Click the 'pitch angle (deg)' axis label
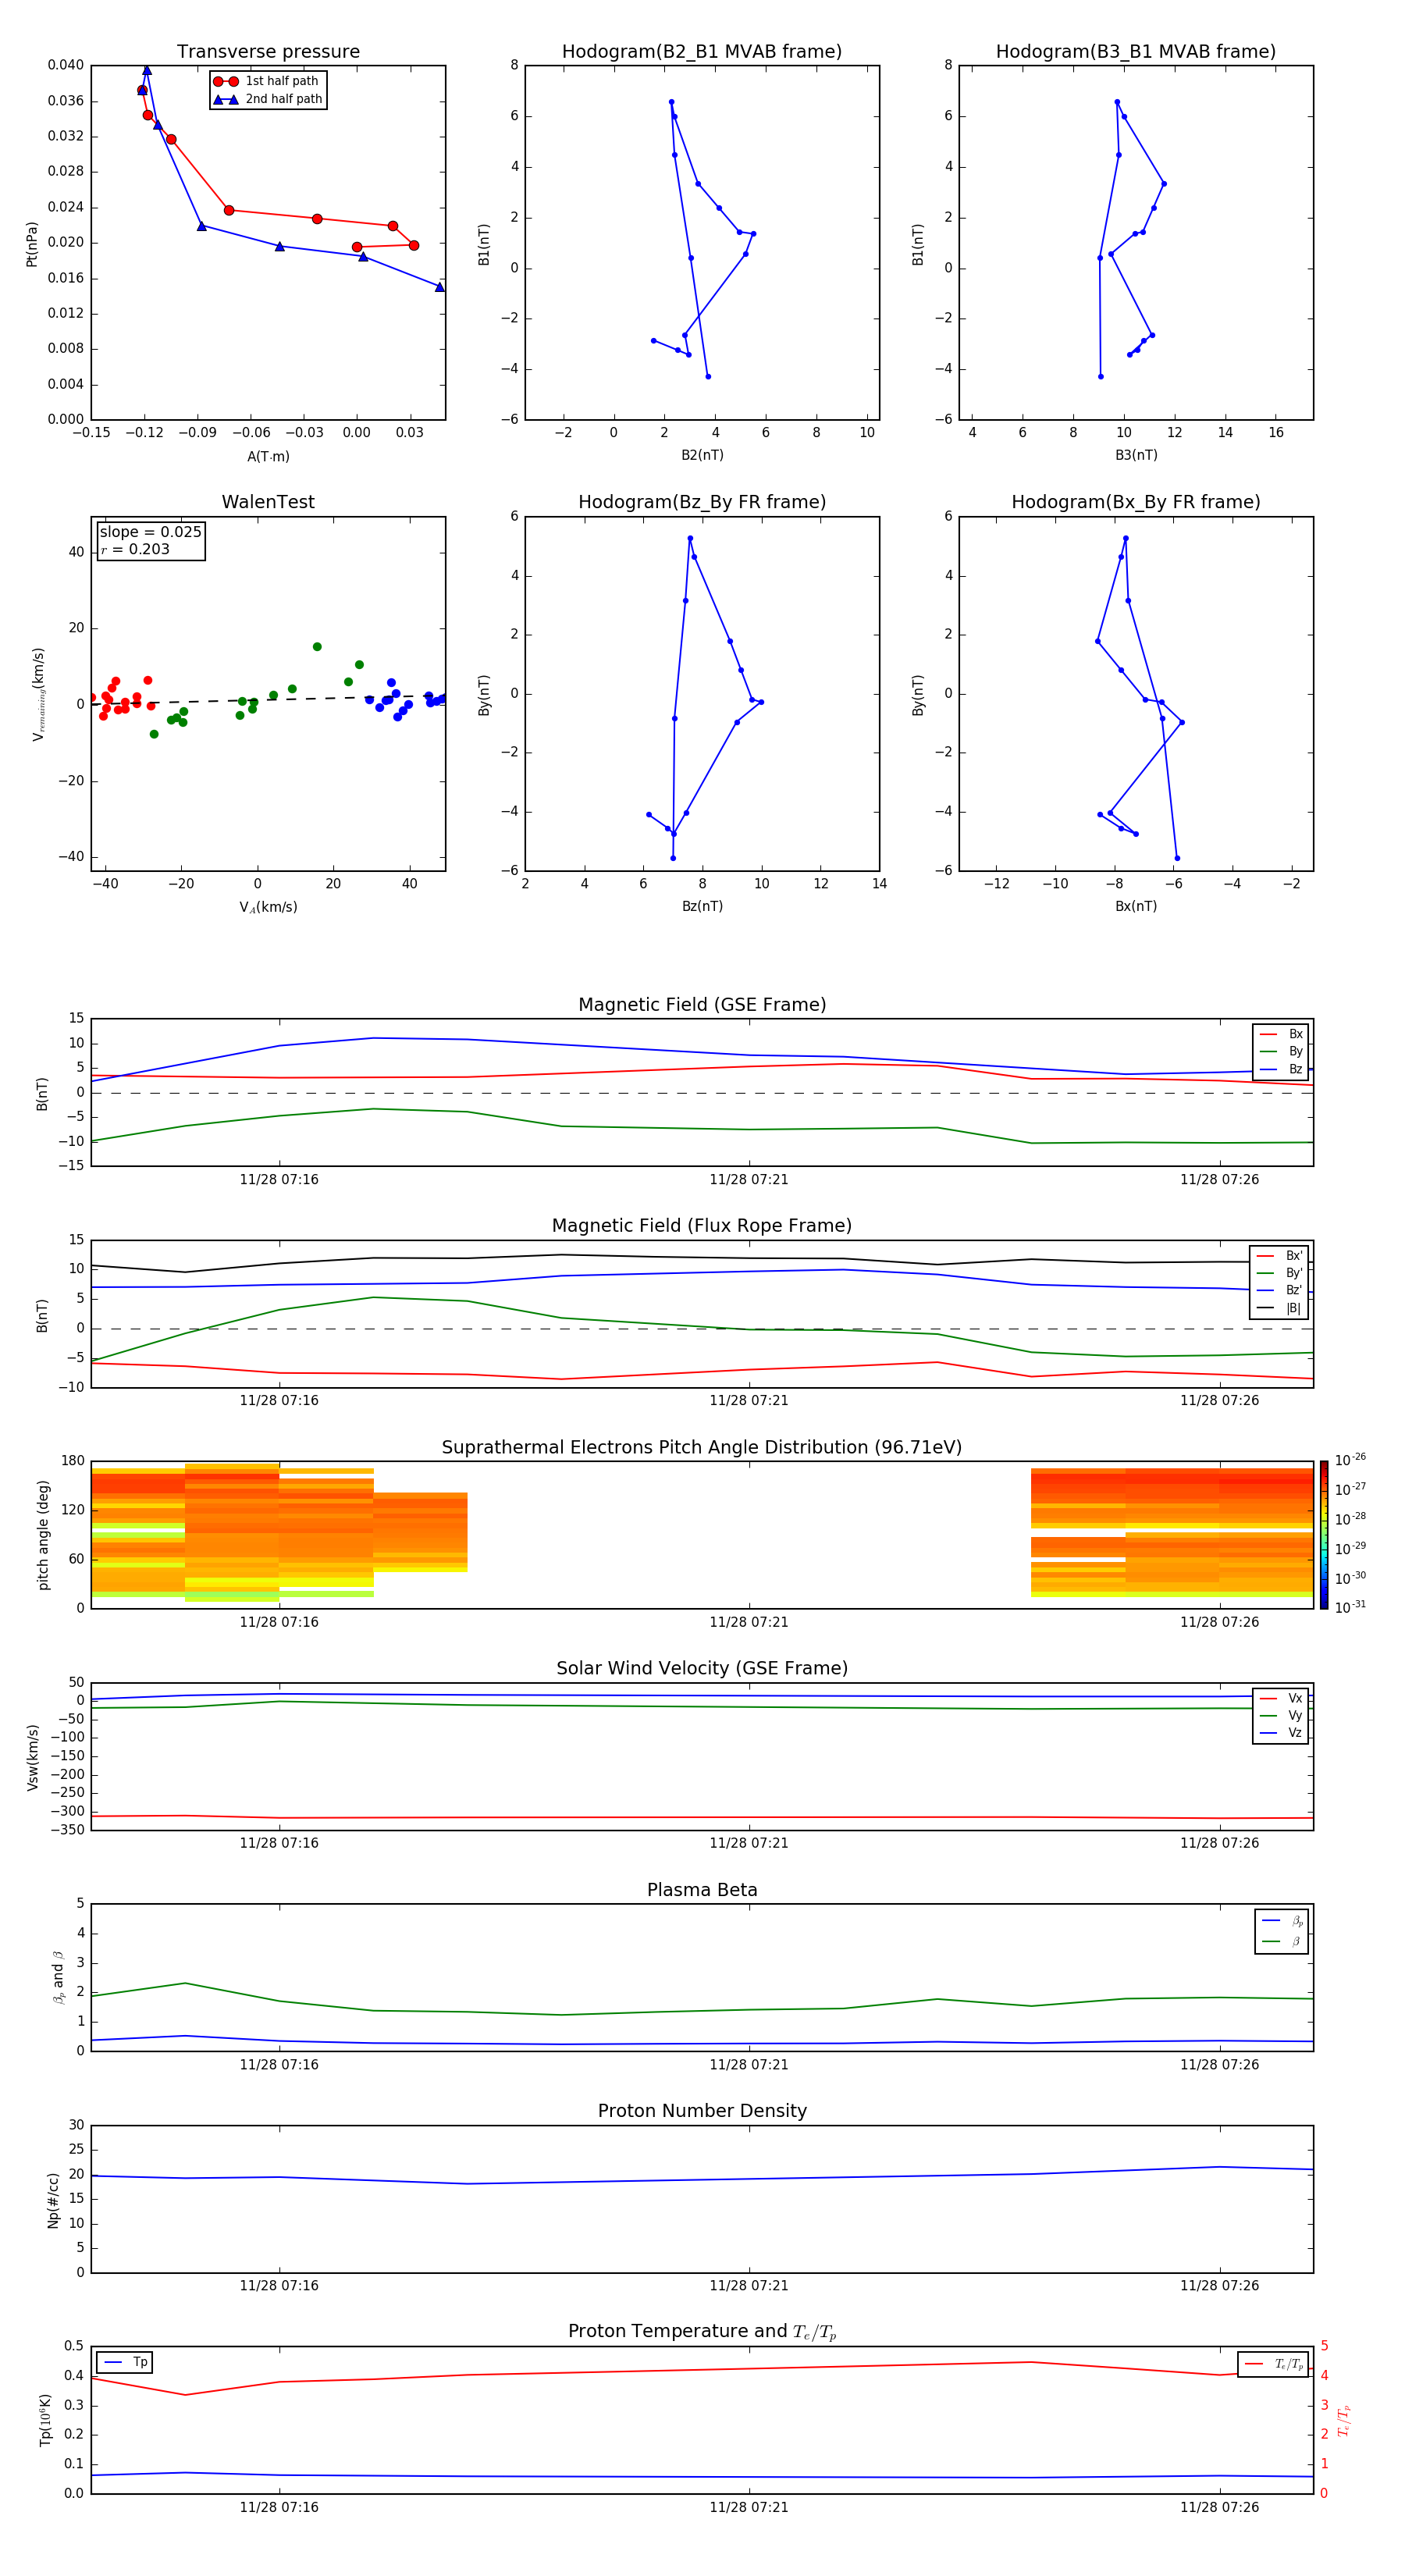 (x=43, y=1535)
